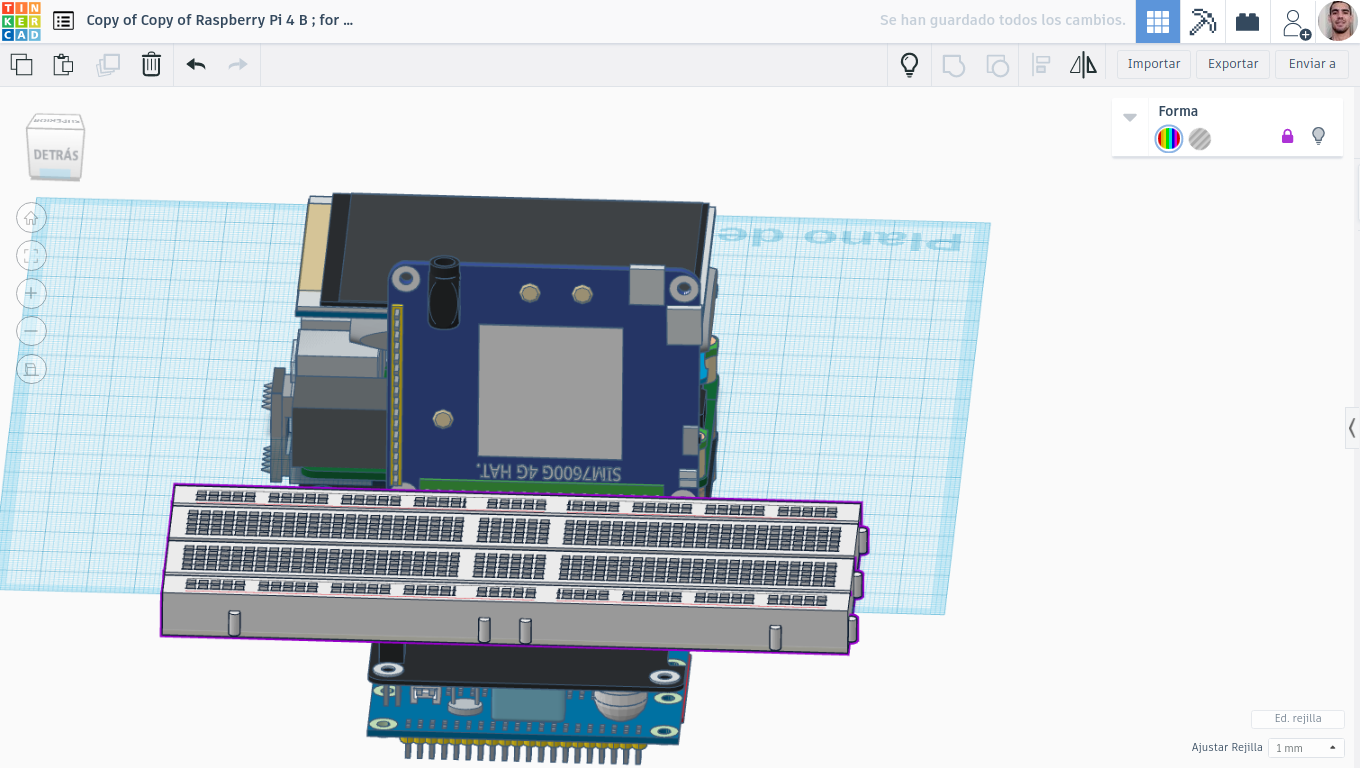Show all hidden shapes lightbulb
This screenshot has width=1360, height=768.
pyautogui.click(x=909, y=65)
